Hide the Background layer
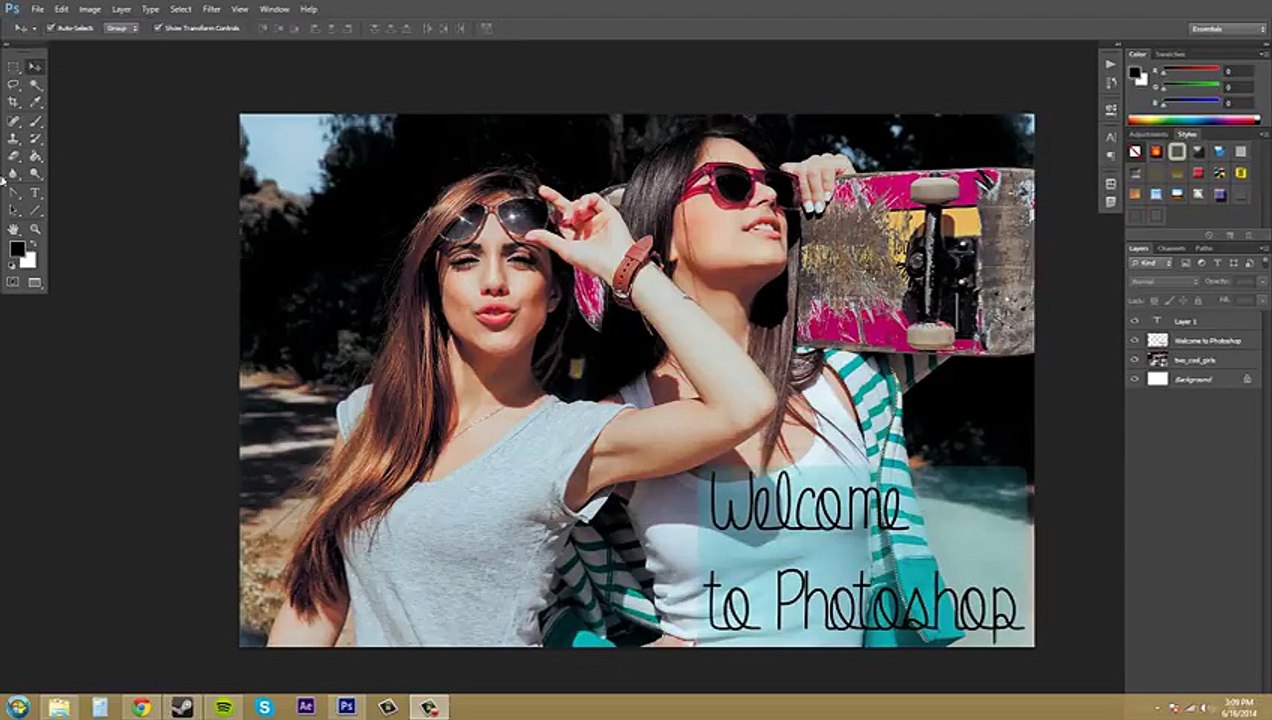1272x720 pixels. coord(1134,379)
